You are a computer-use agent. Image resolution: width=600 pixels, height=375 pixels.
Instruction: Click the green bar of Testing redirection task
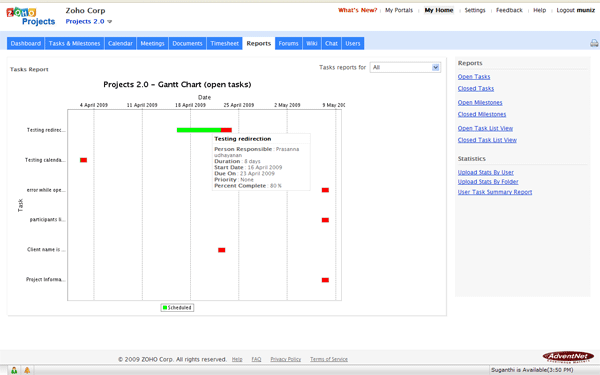pyautogui.click(x=199, y=130)
